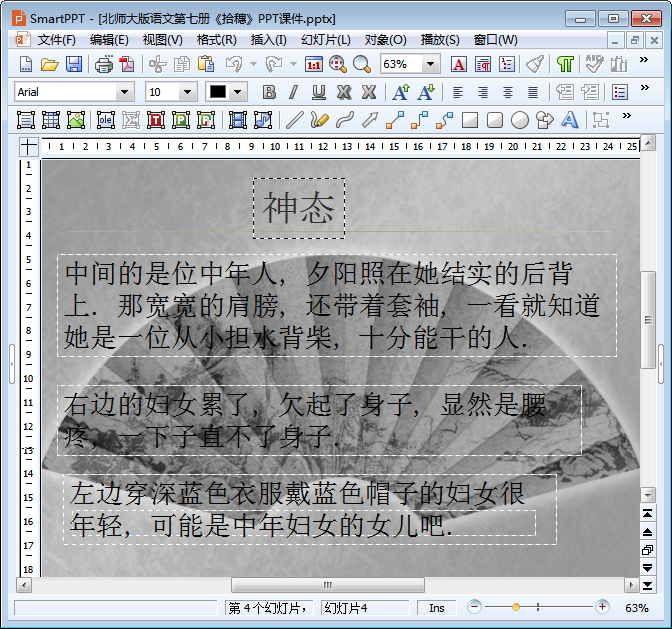Click the increase font size icon

click(400, 92)
